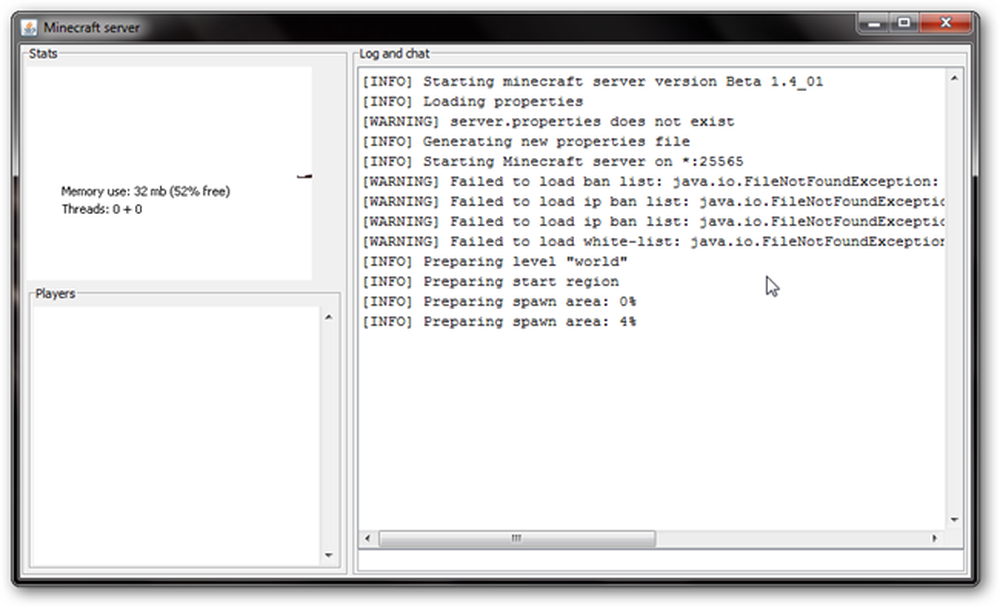This screenshot has width=1000, height=607.
Task: Click the 'Preparing spawn area: 4%' line
Action: click(x=499, y=321)
